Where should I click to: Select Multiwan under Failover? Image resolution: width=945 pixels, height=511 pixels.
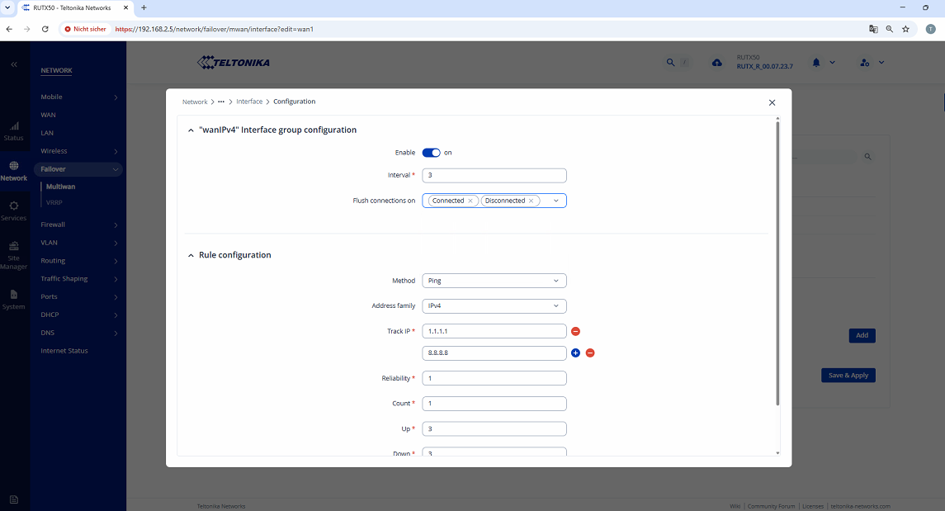point(61,187)
